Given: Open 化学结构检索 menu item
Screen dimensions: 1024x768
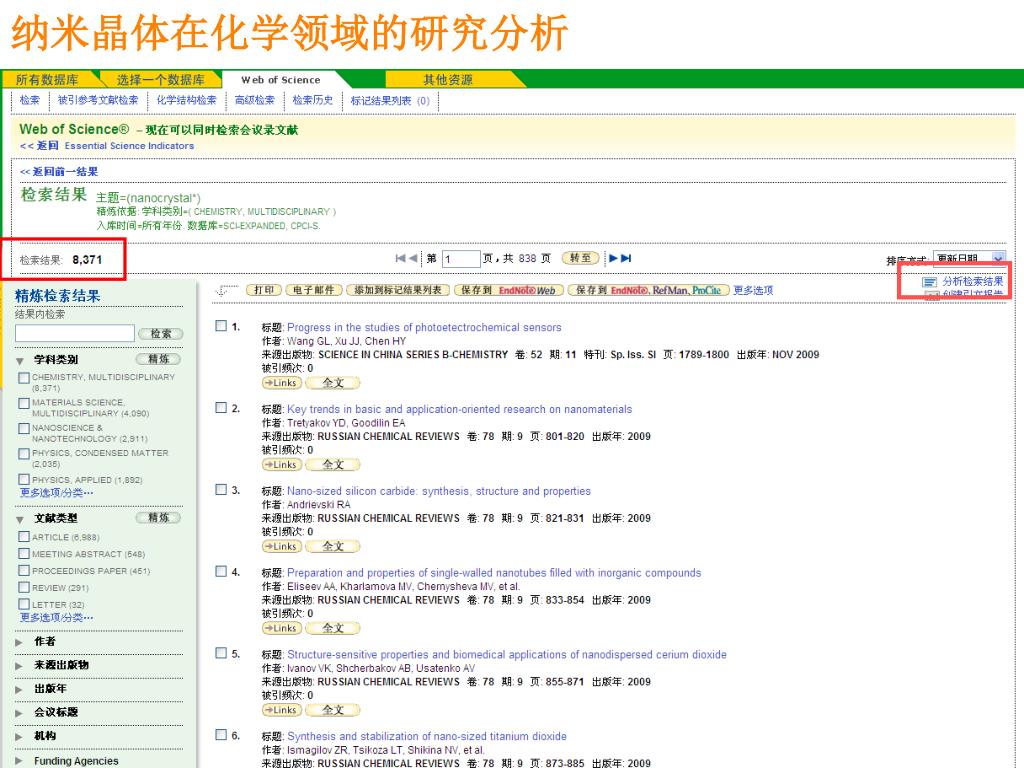Looking at the screenshot, I should tap(186, 101).
